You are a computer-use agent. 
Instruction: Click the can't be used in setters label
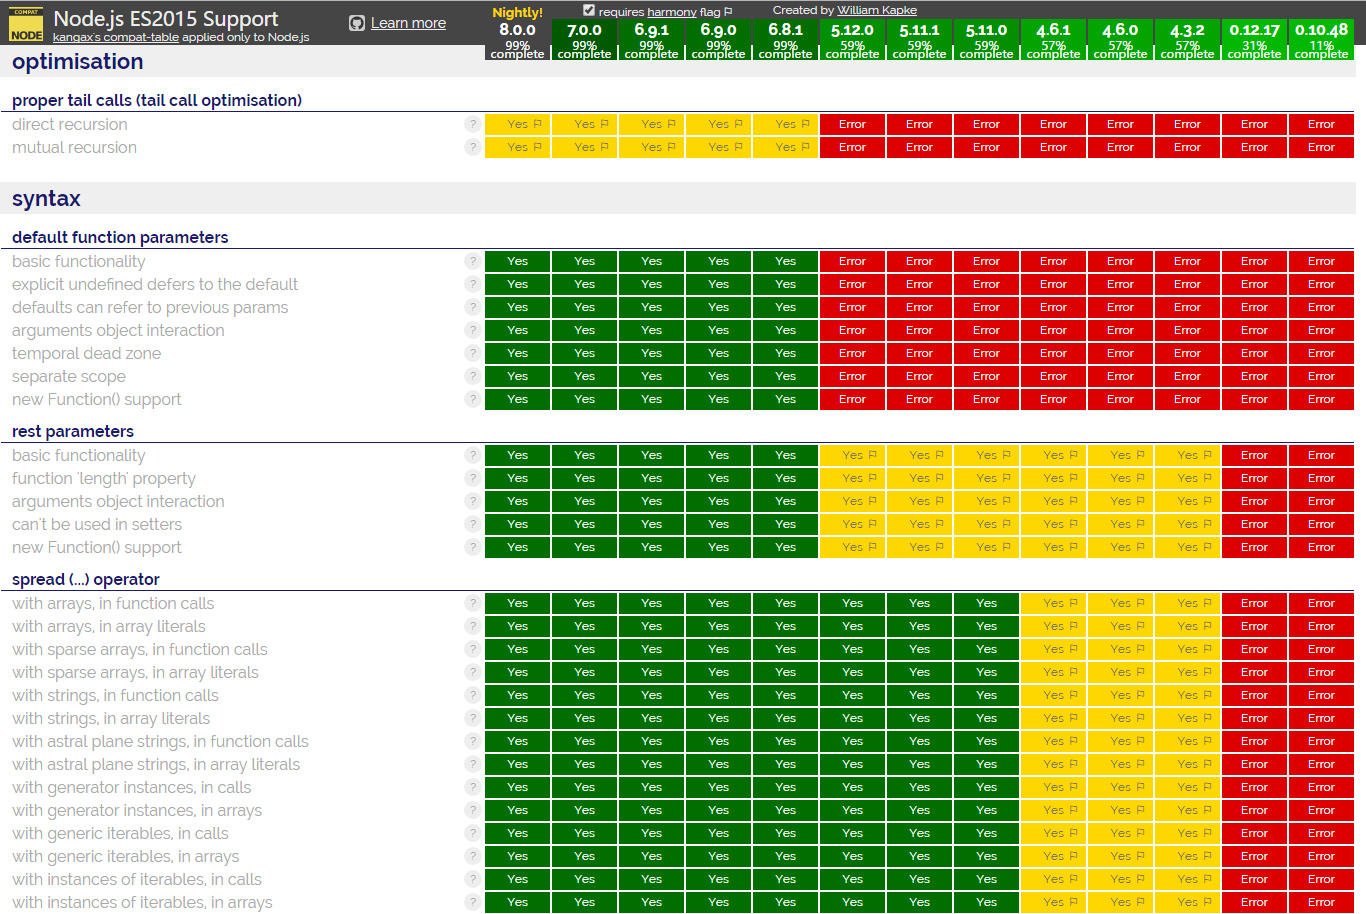(x=97, y=524)
